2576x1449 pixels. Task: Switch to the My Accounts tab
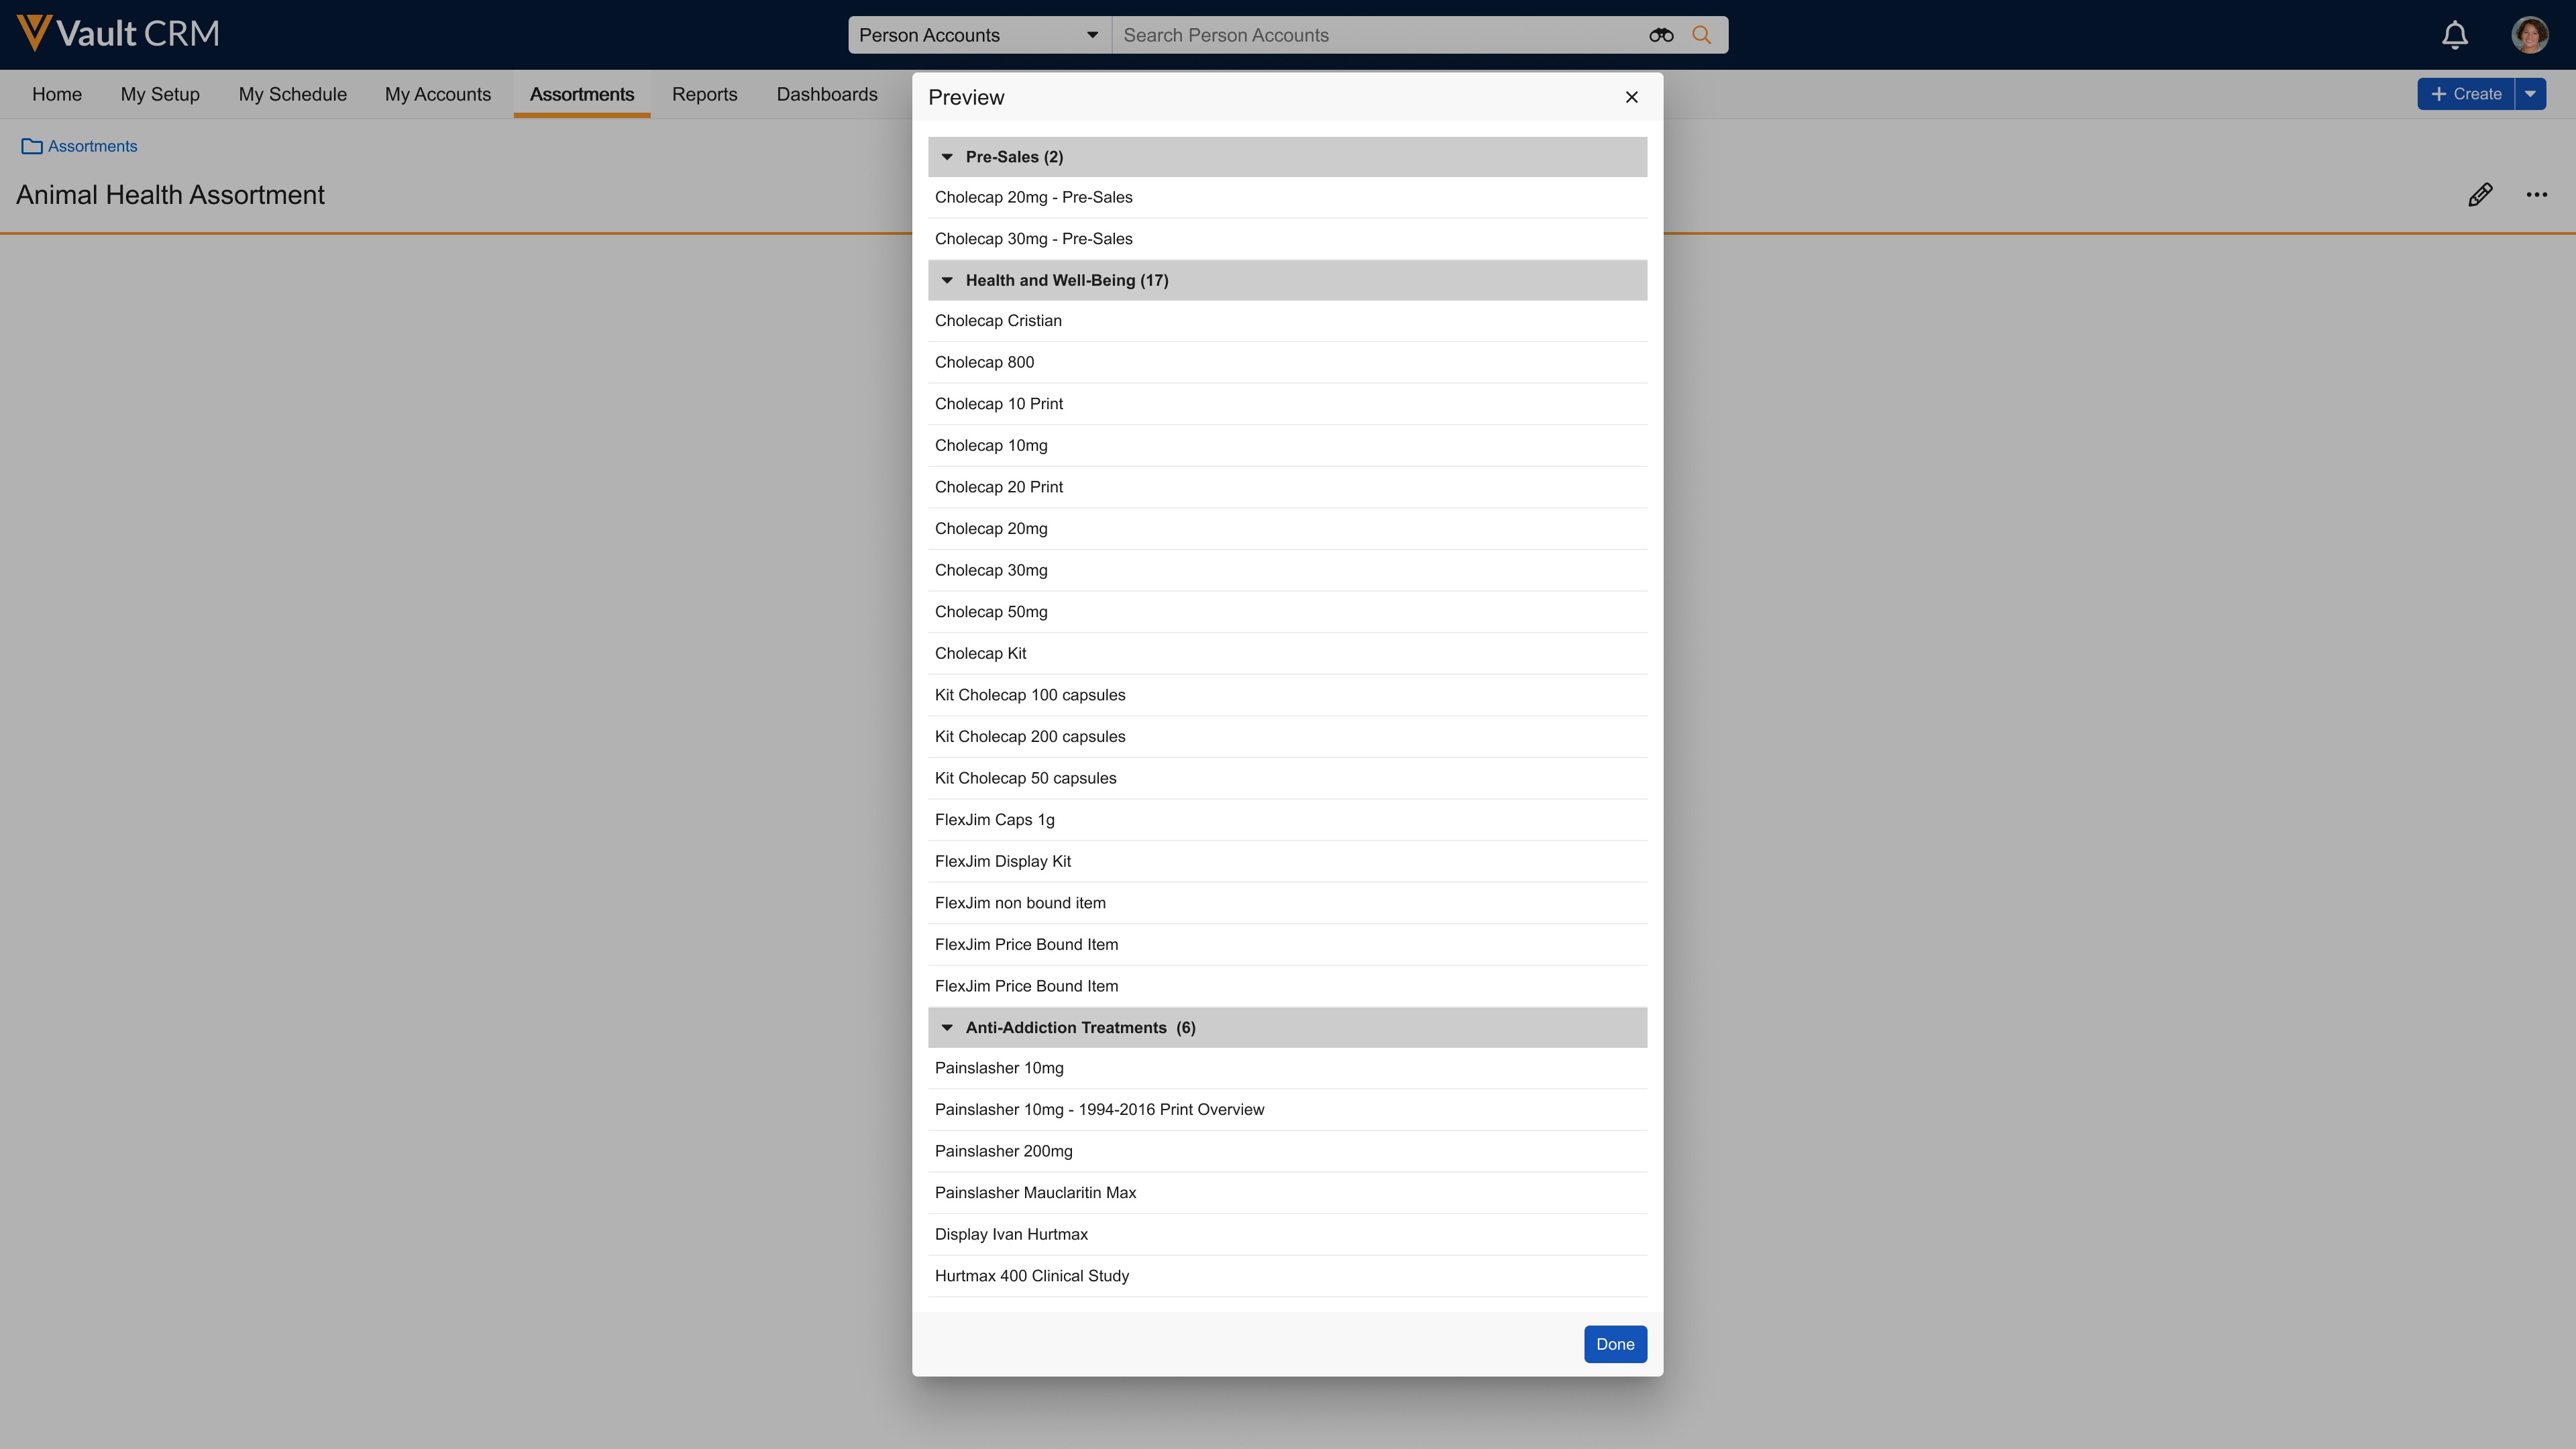[x=437, y=94]
